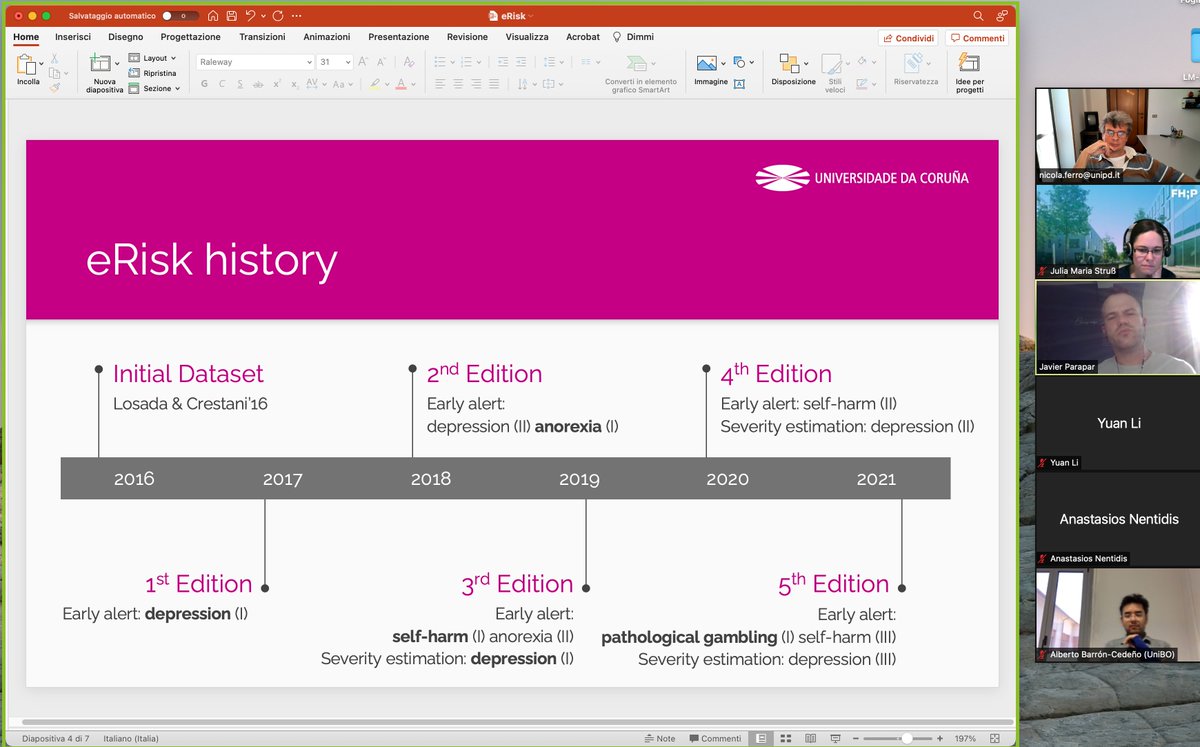Click the decrease font size icon
The image size is (1200, 747).
[382, 62]
